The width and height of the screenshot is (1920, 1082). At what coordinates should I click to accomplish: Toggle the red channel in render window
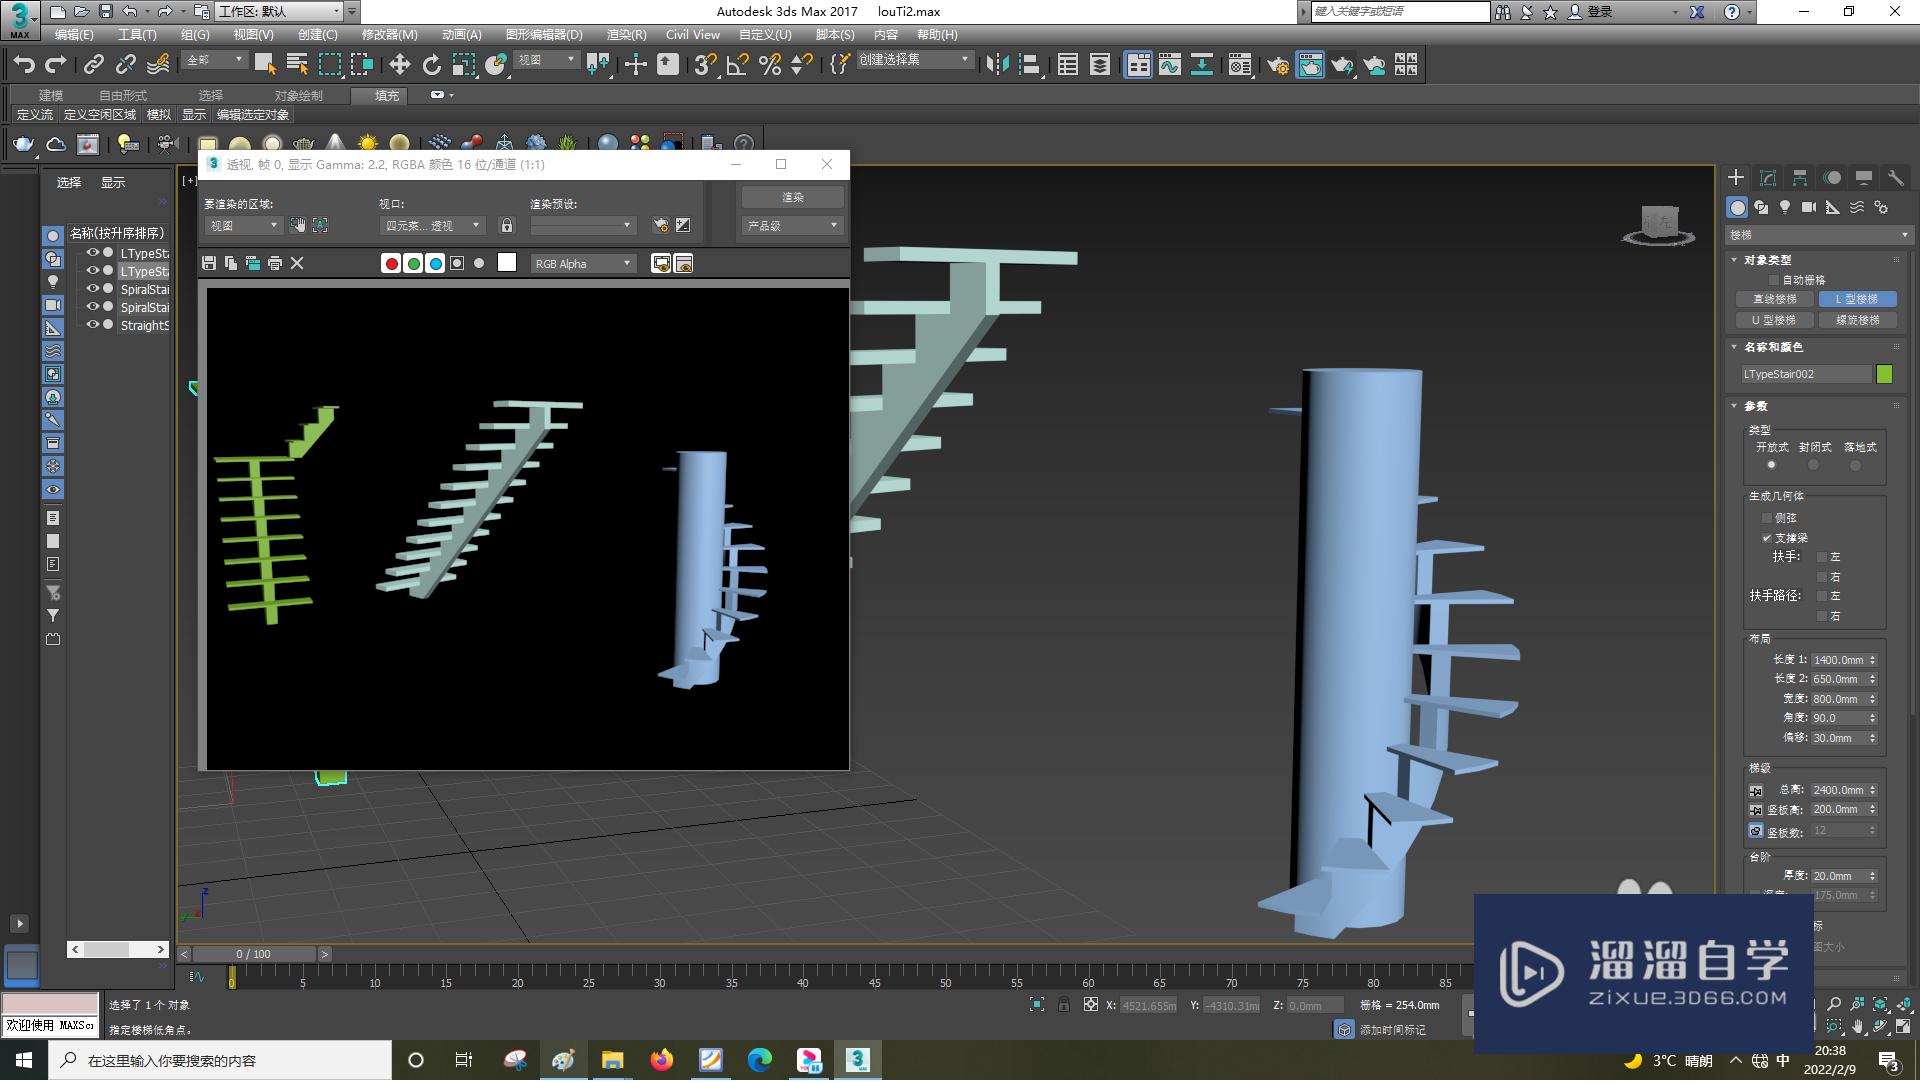pyautogui.click(x=391, y=263)
